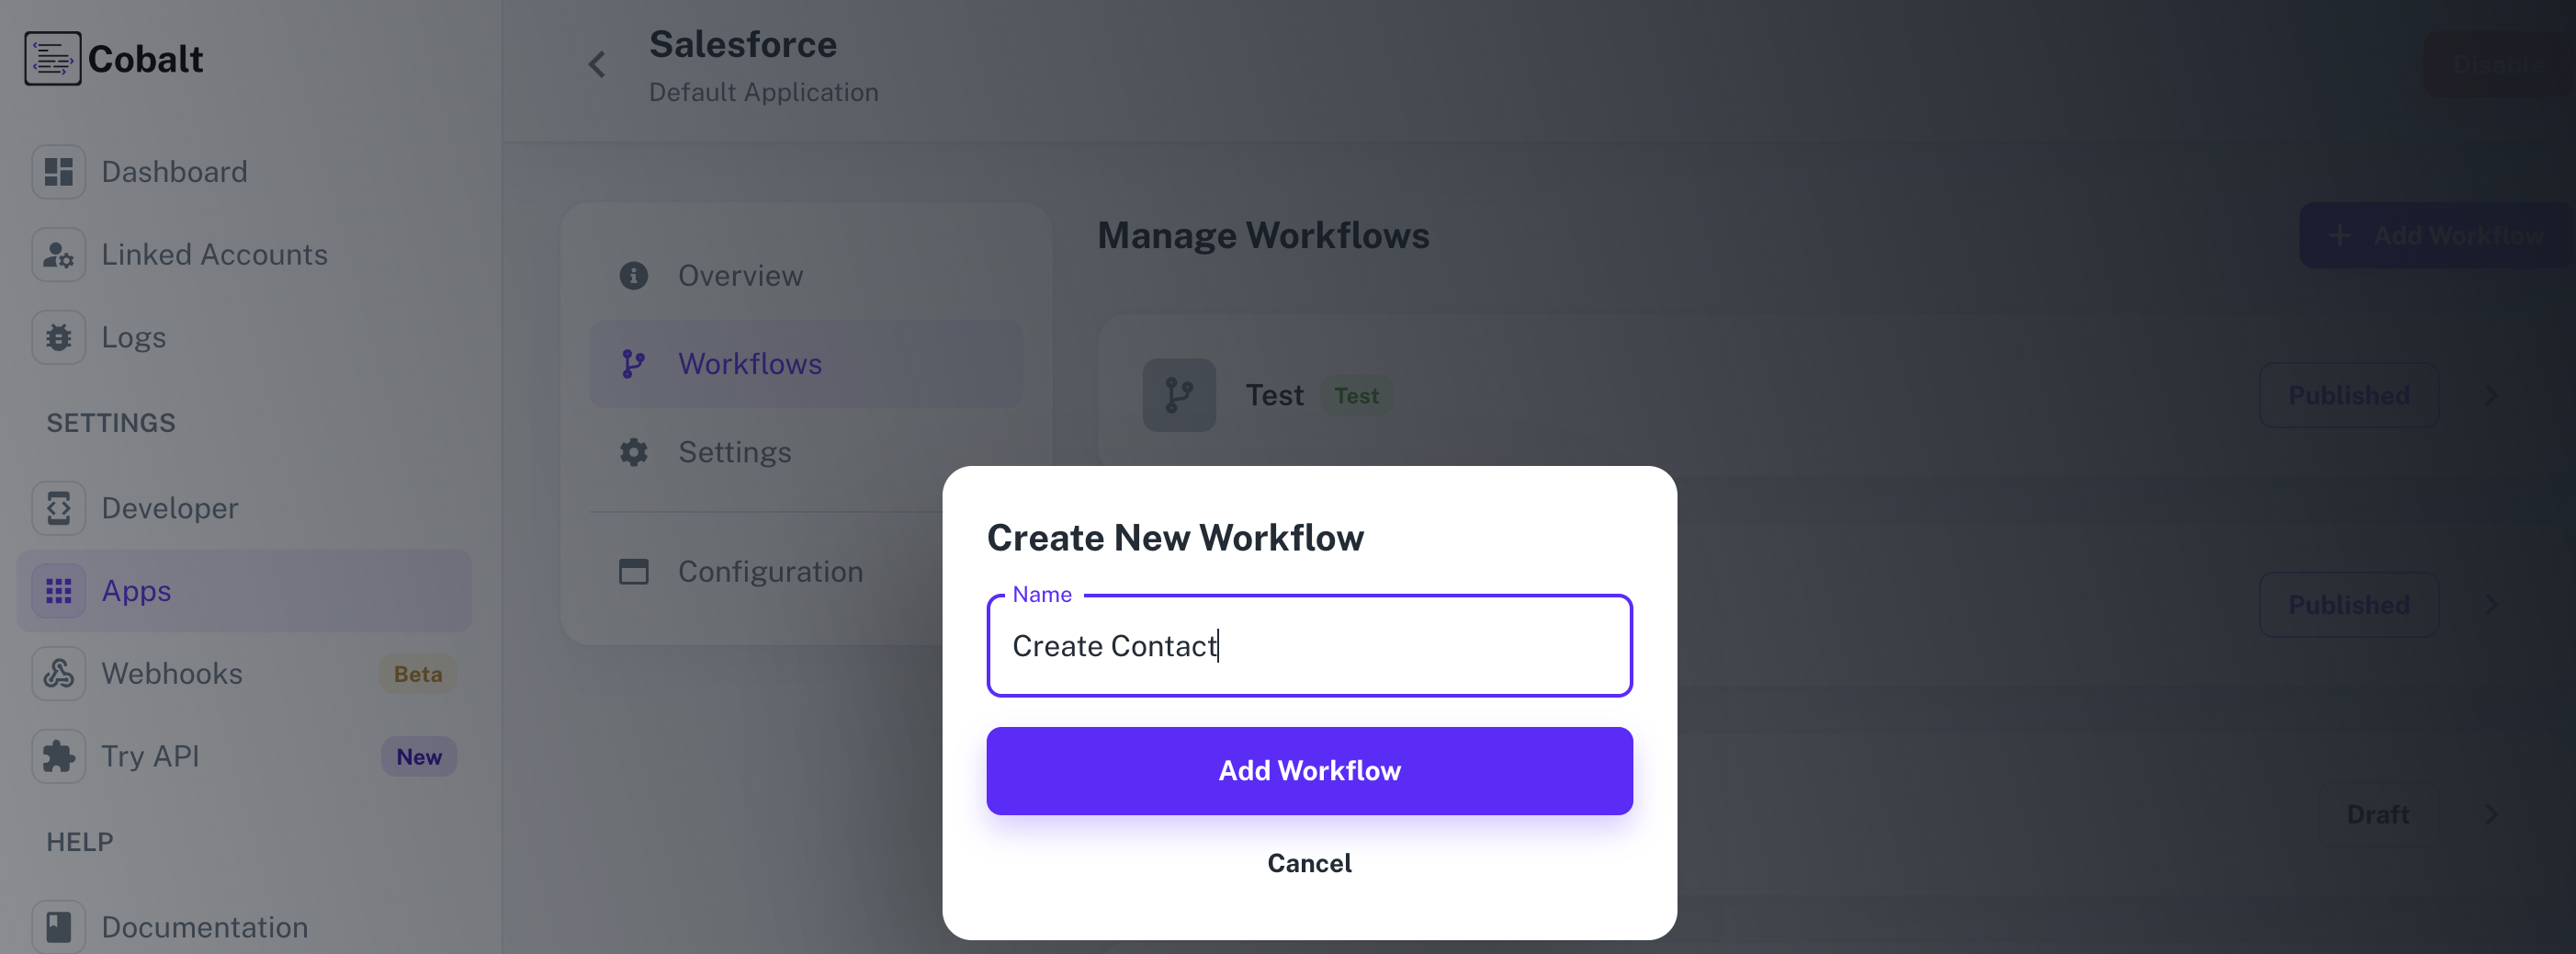Open the Dashboard panel icon
This screenshot has width=2576, height=954.
[x=57, y=171]
